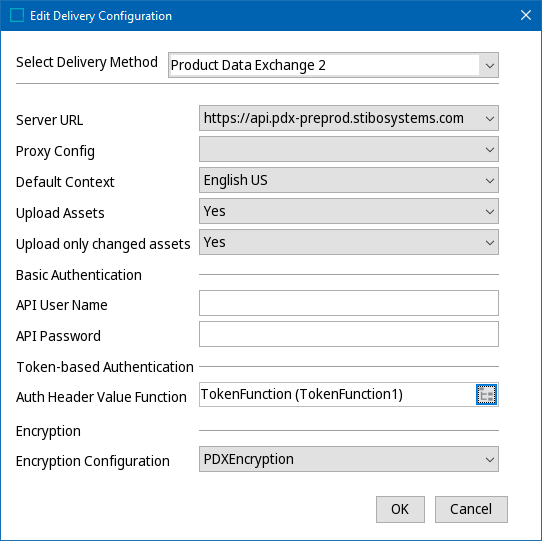Confirm changes with the OK button
The width and height of the screenshot is (542, 541).
400,510
